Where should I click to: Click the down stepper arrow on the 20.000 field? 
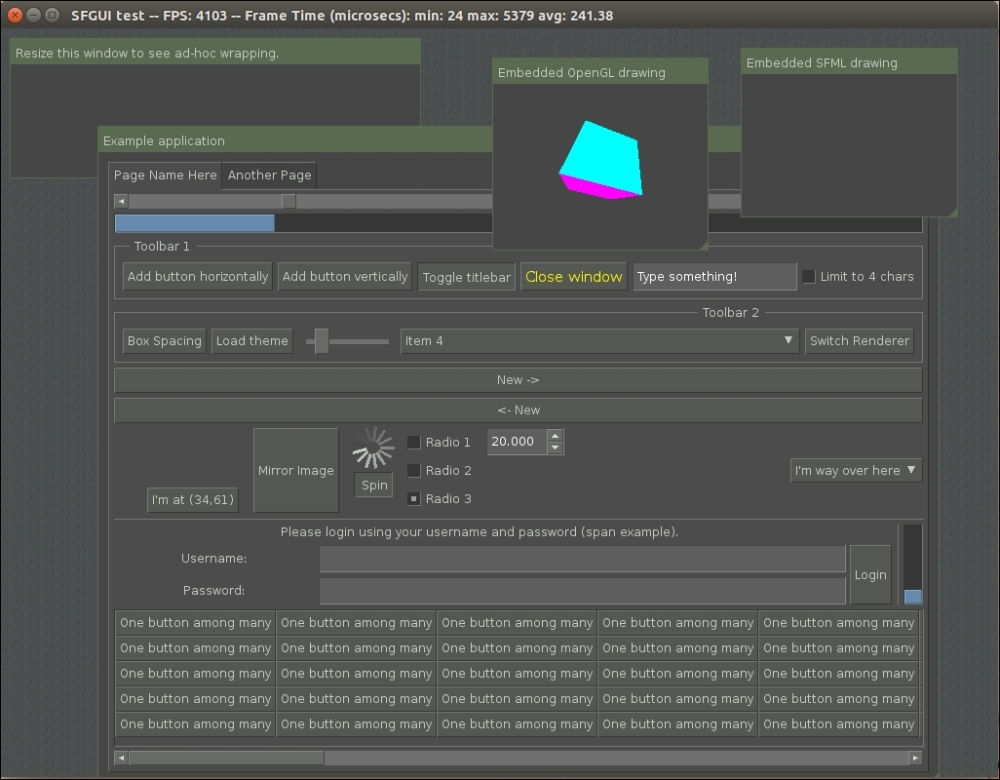coord(556,447)
